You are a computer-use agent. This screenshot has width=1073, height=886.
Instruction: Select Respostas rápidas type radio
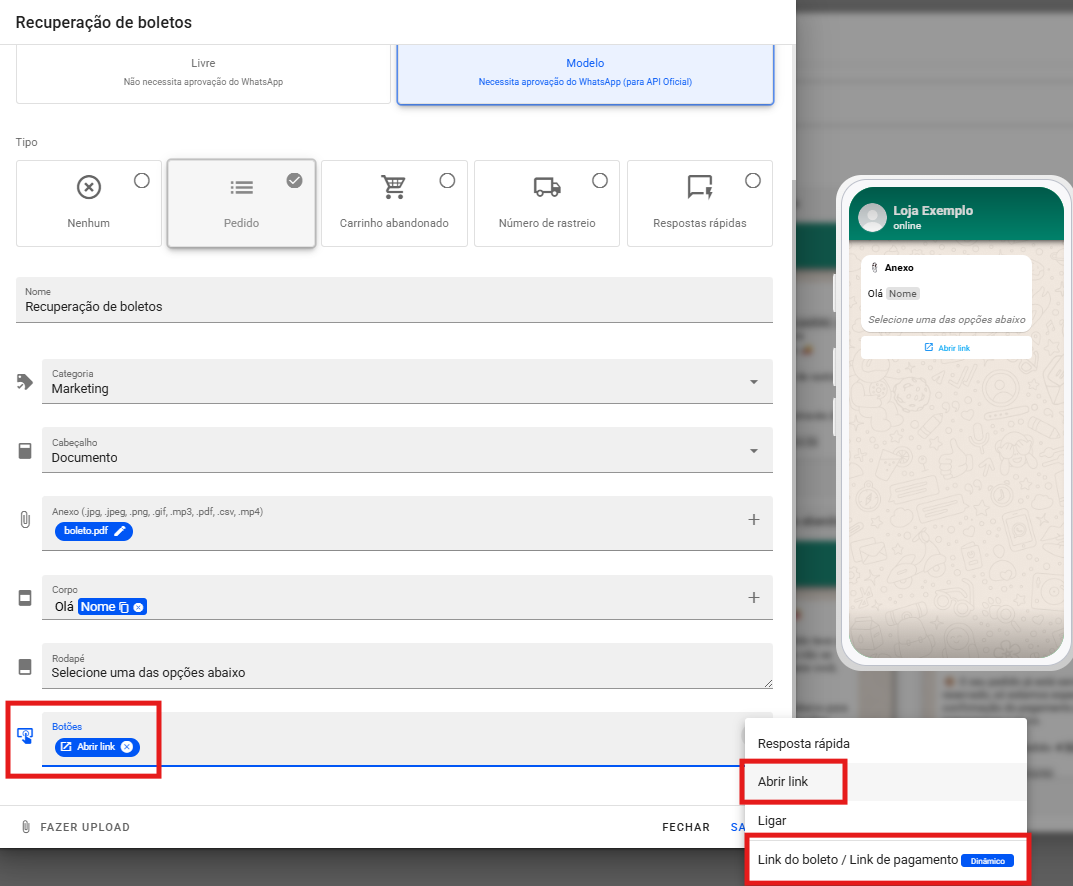tap(753, 181)
